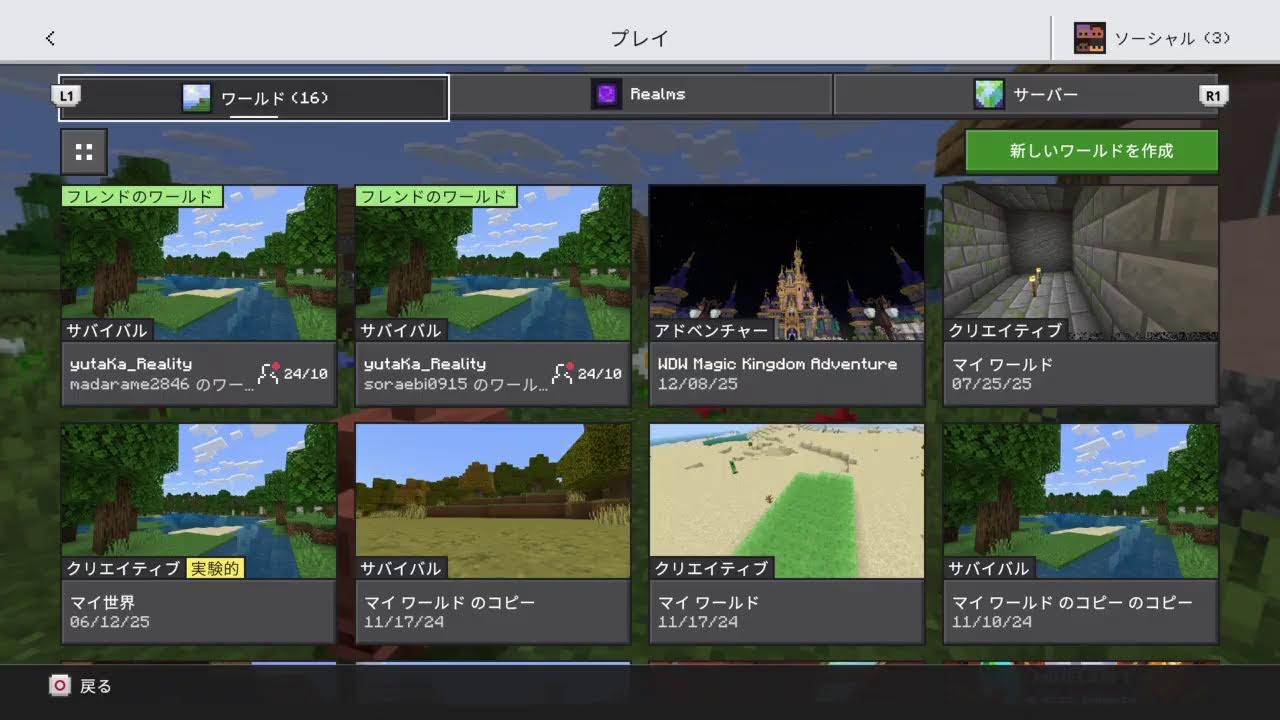Click サバイバル label on のコピー 11/17/24 world

(x=401, y=568)
